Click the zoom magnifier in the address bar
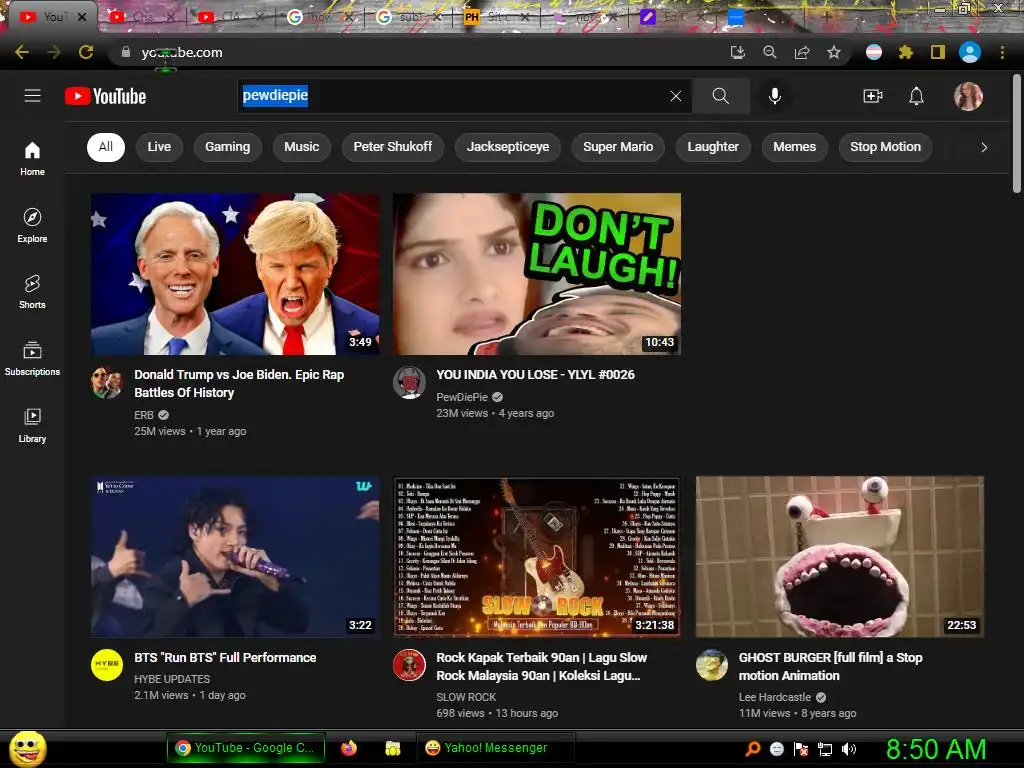 [770, 52]
